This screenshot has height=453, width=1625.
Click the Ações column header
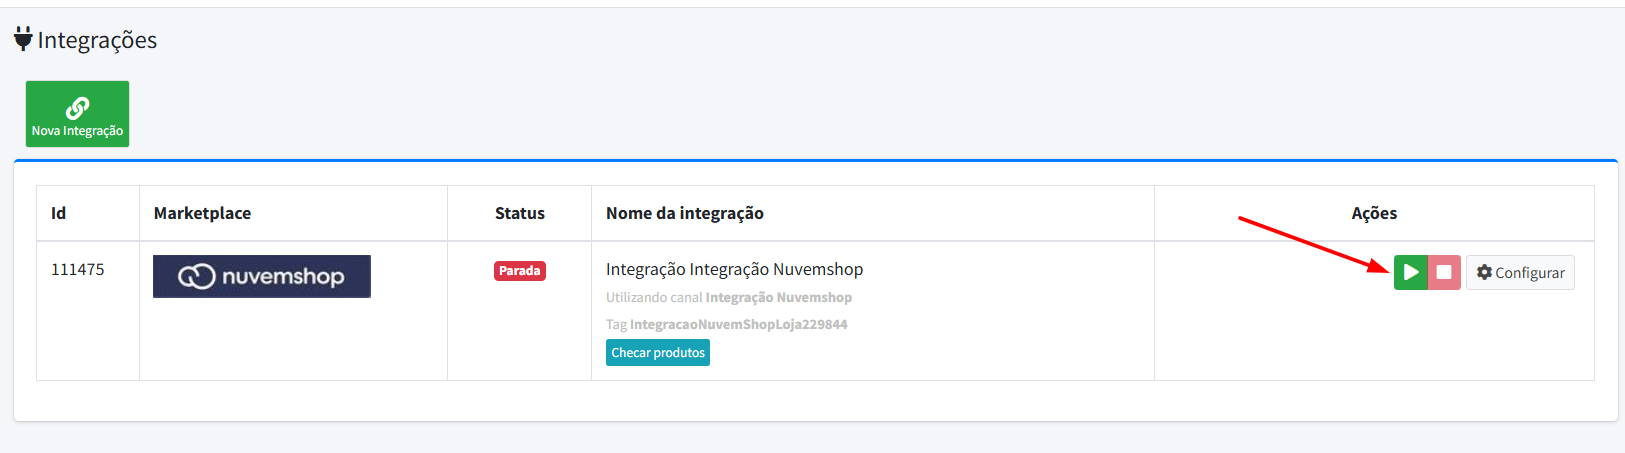point(1374,213)
